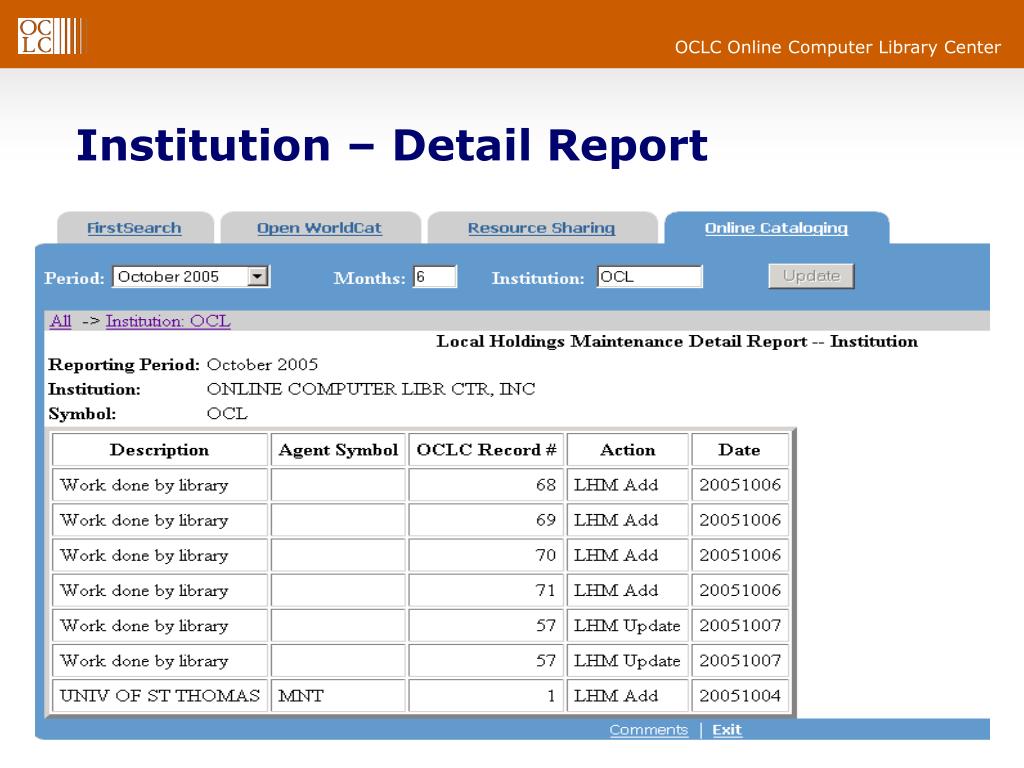Open the Comments link

click(x=648, y=729)
